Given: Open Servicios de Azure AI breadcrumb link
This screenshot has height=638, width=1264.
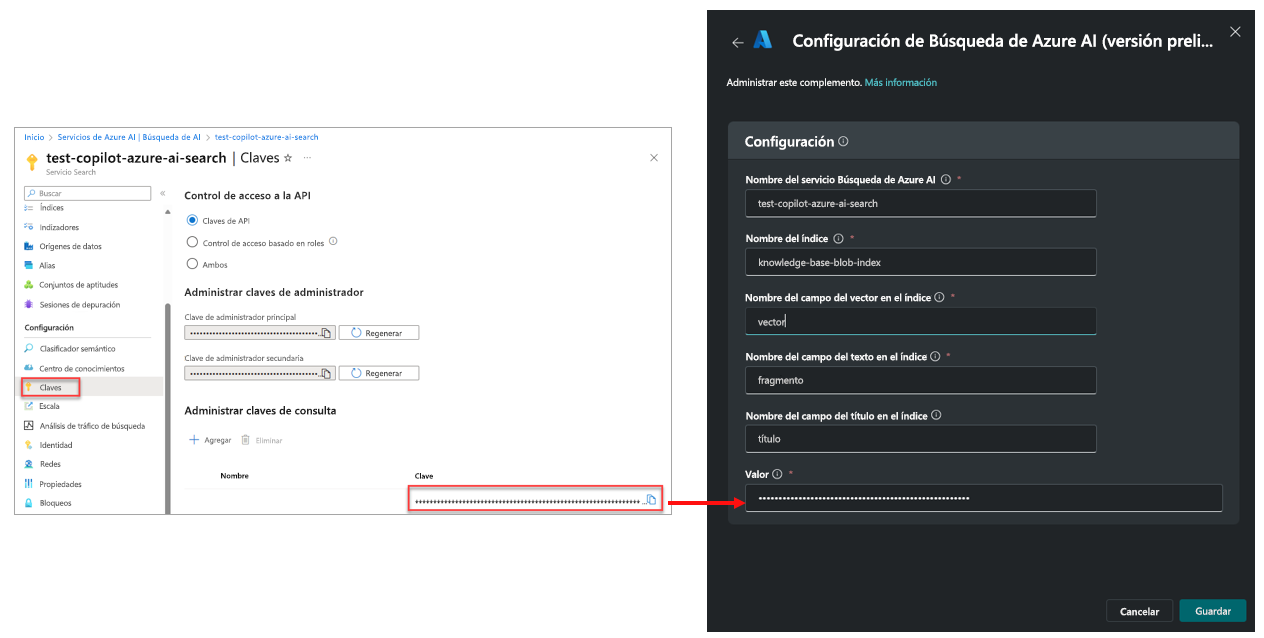Looking at the screenshot, I should tap(81, 136).
